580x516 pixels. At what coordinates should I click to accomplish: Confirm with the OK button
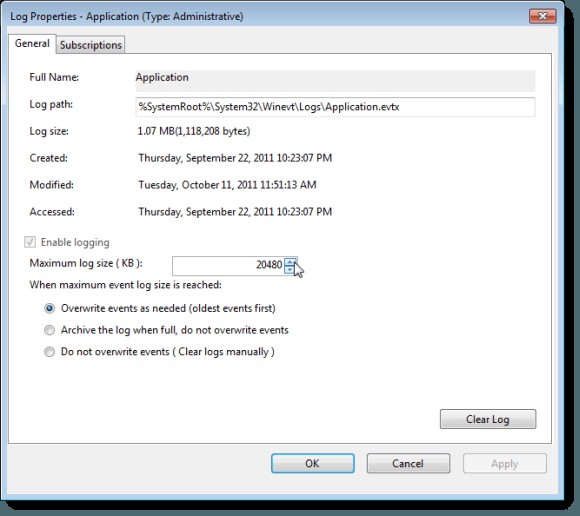(x=313, y=463)
